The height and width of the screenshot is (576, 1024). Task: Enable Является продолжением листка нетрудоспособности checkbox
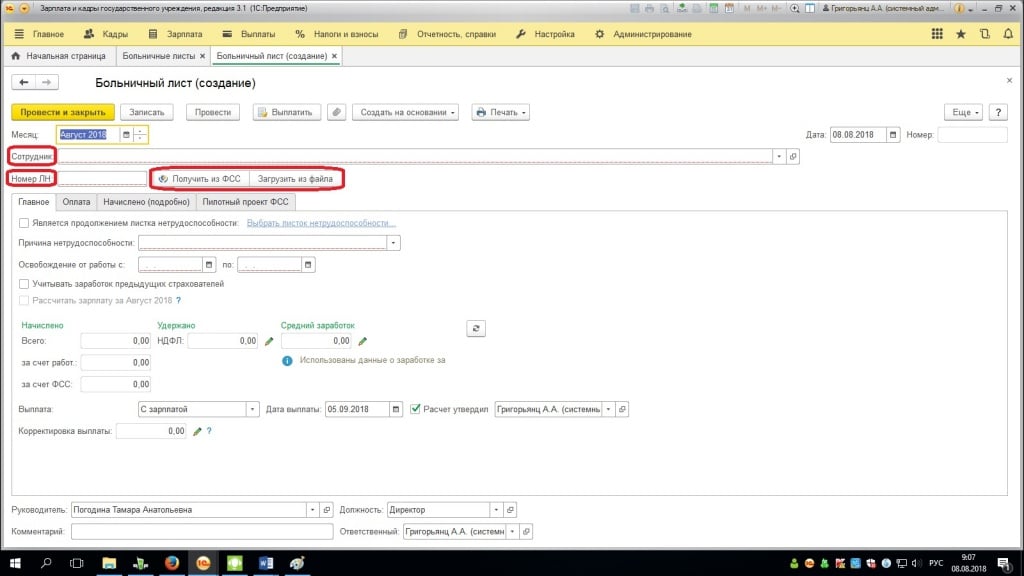pos(24,223)
